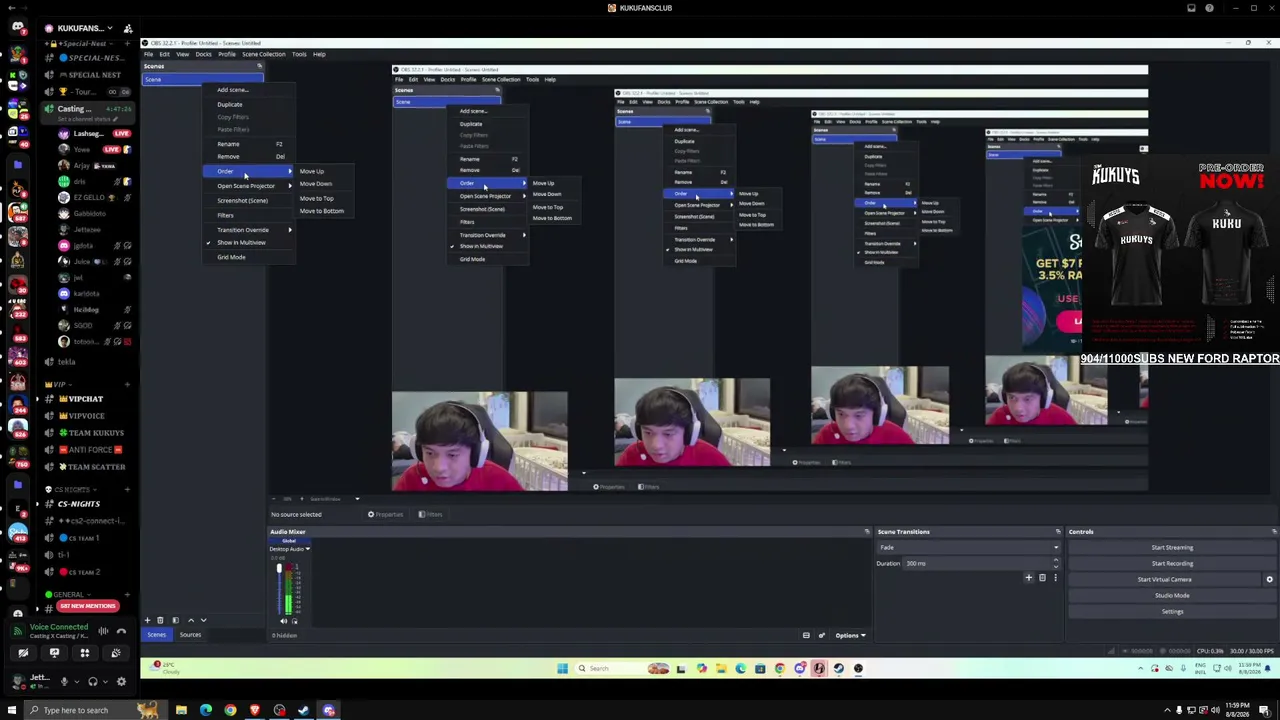Disconnect from voice channel
The height and width of the screenshot is (720, 1280).
coord(121,631)
